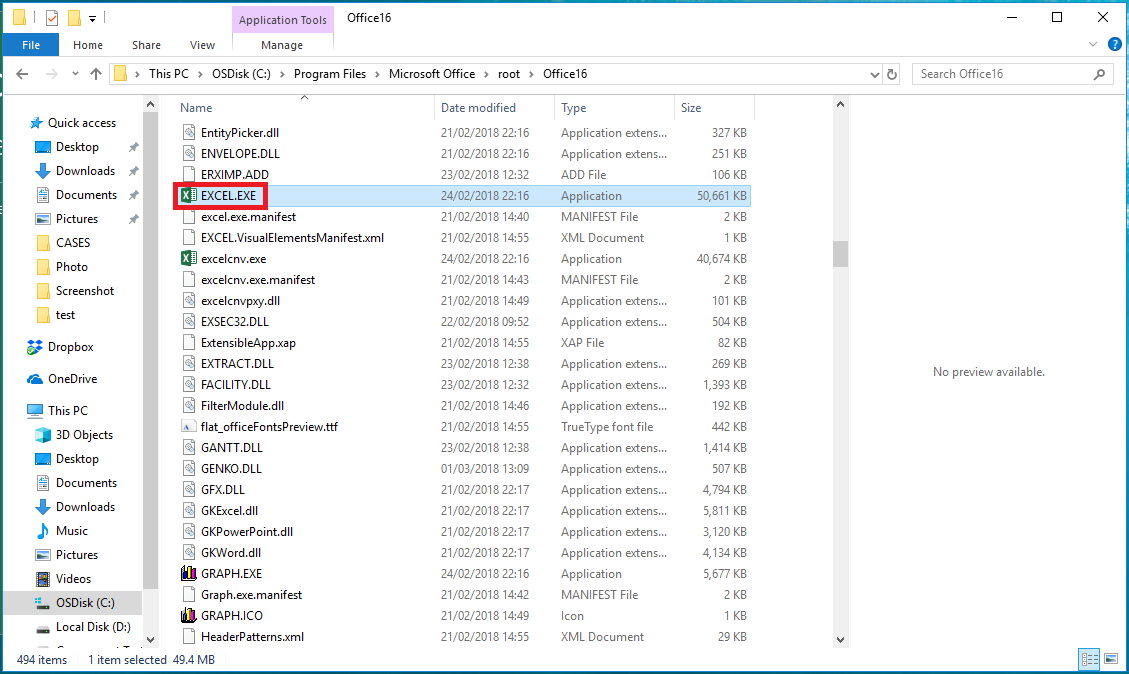Select the test folder in navigation pane
This screenshot has width=1129, height=674.
click(x=66, y=315)
